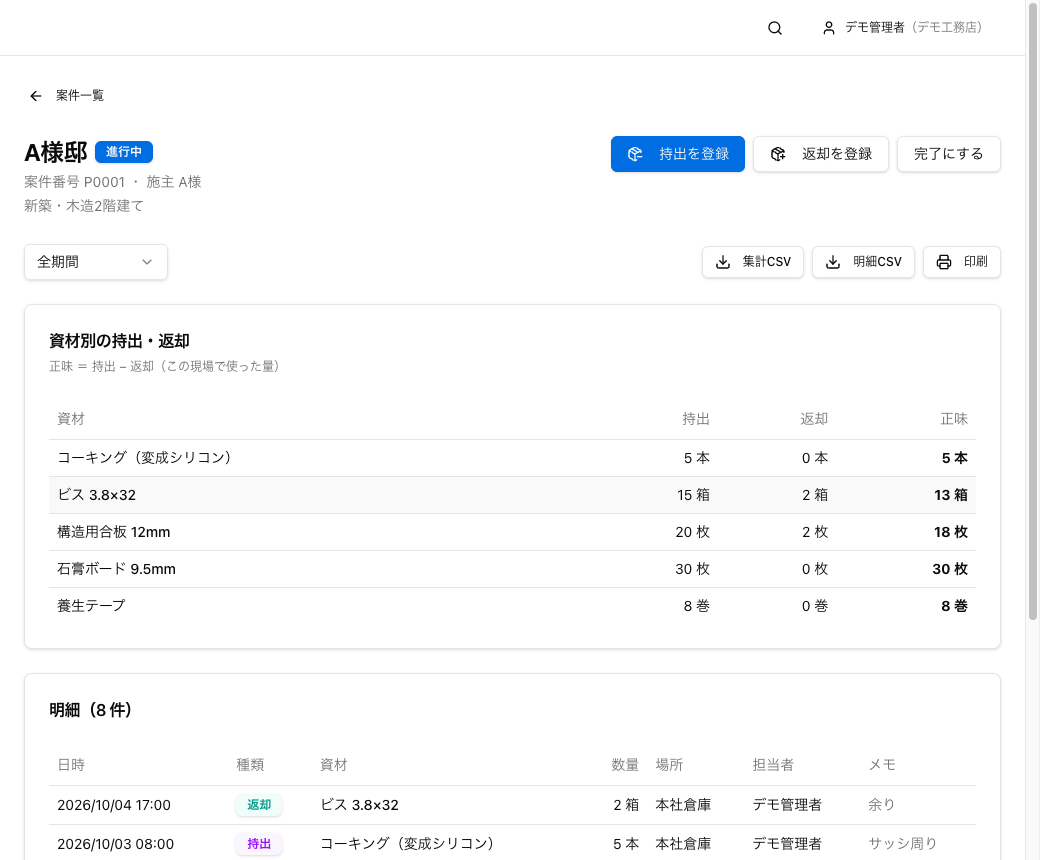Click the user profile icon
The width and height of the screenshot is (1040, 860).
(x=828, y=28)
